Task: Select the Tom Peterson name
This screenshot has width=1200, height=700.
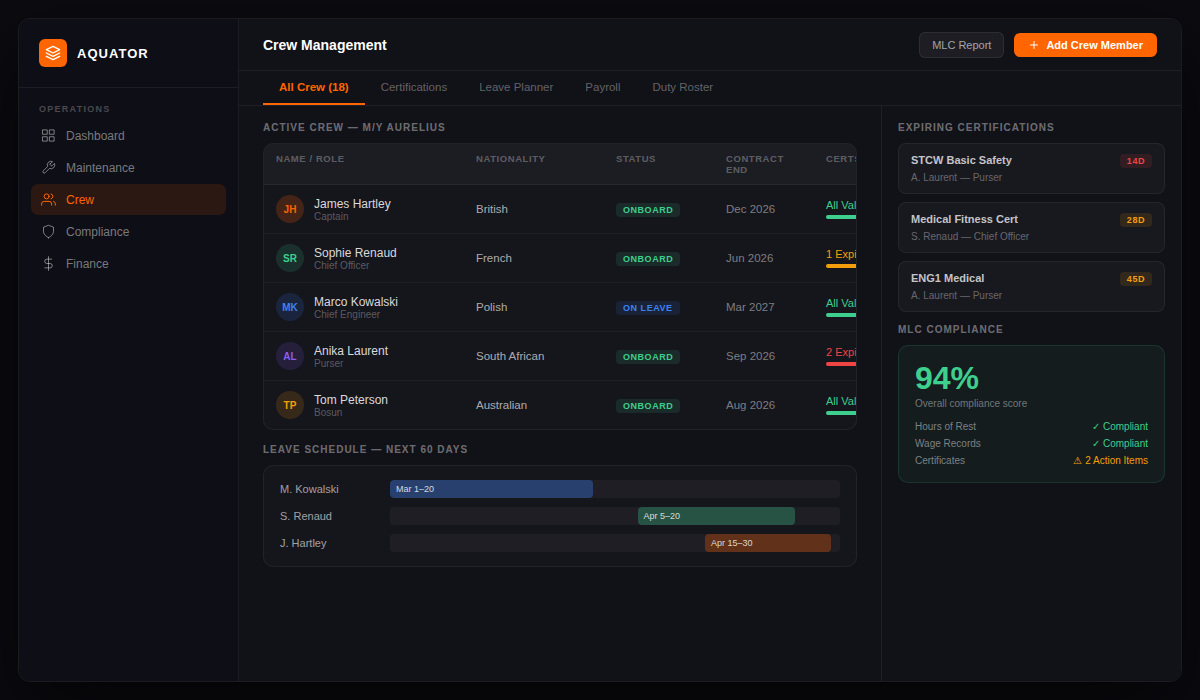Action: point(351,400)
